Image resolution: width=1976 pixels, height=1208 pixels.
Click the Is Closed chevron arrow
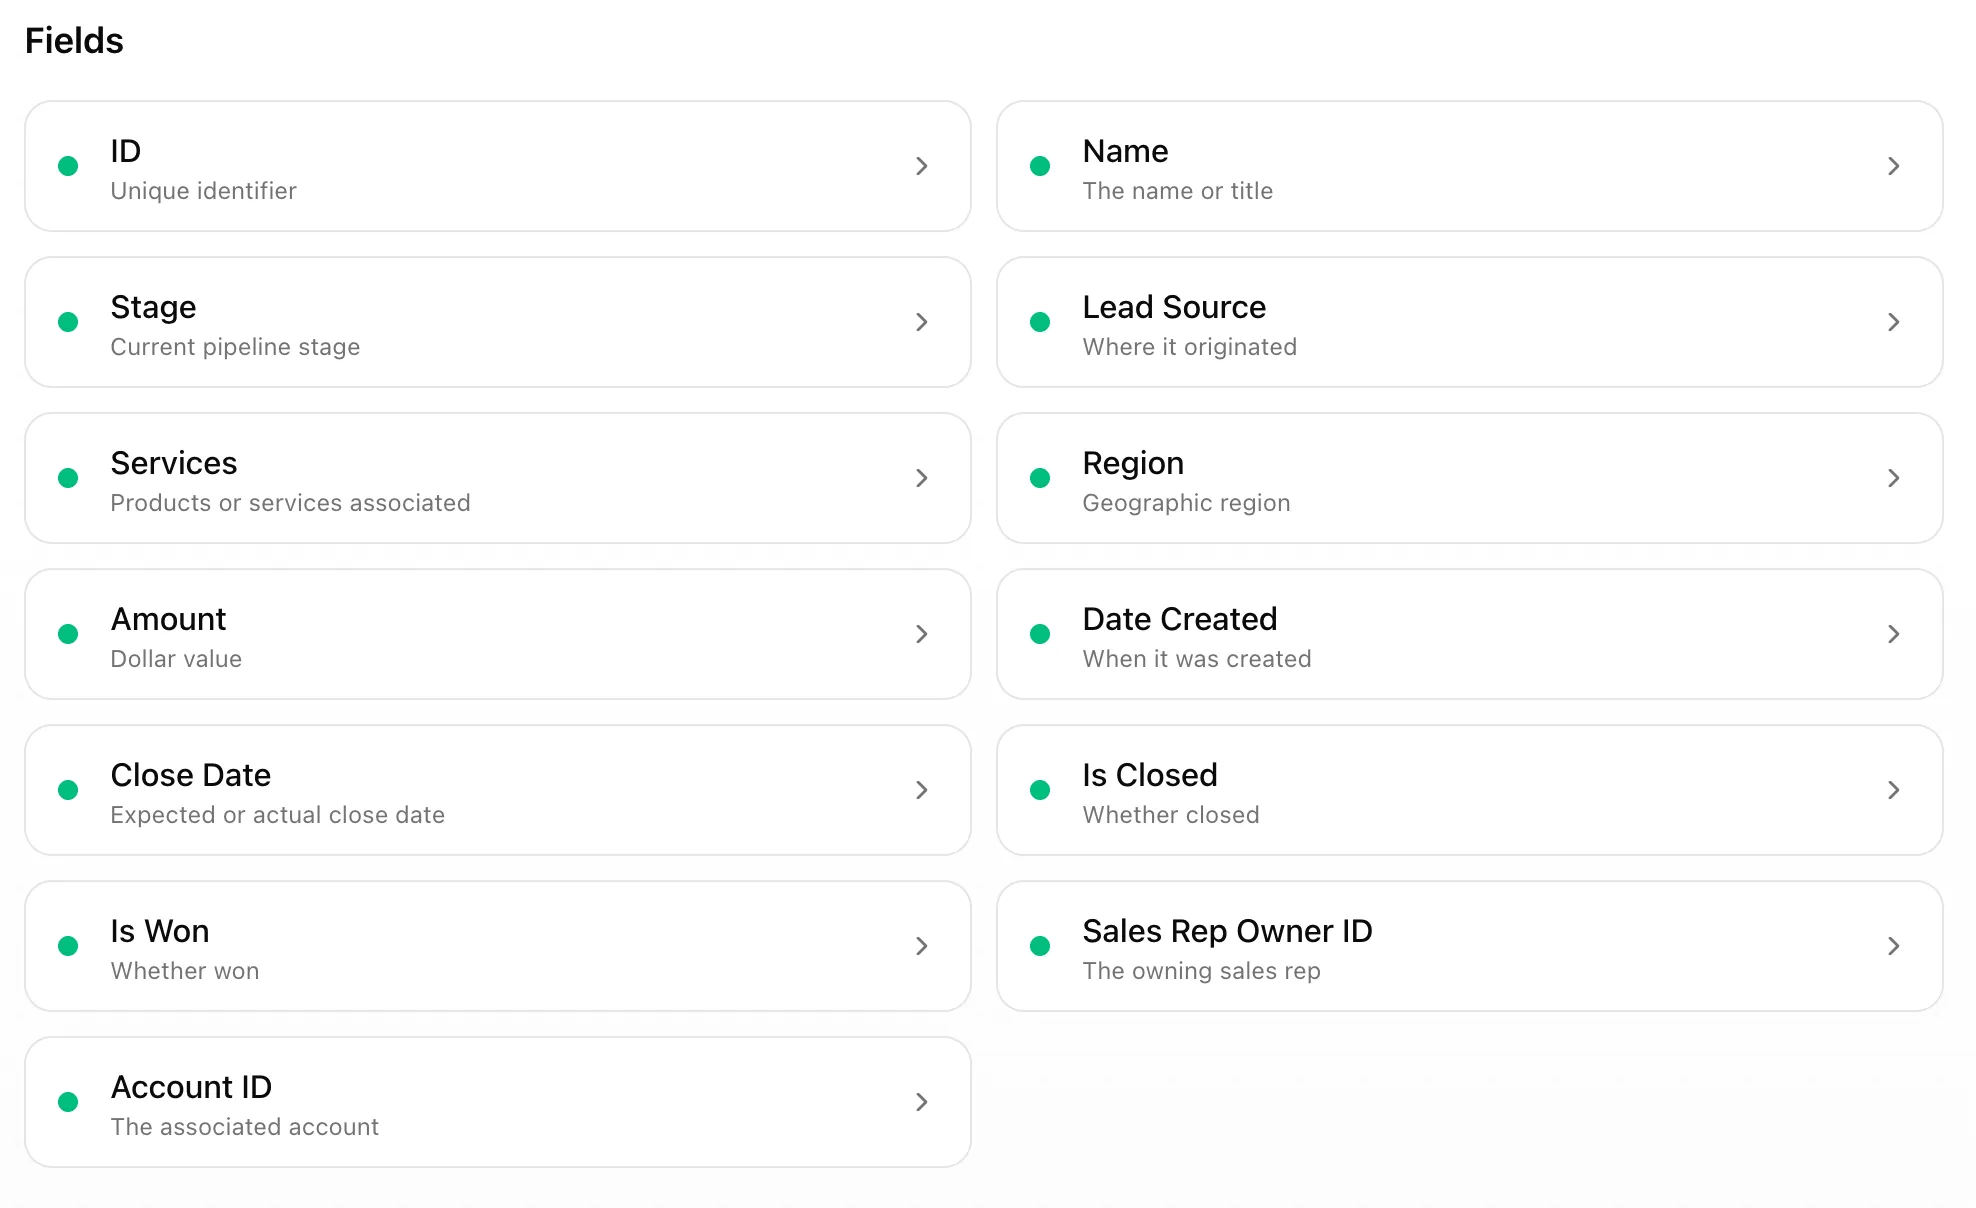point(1894,790)
